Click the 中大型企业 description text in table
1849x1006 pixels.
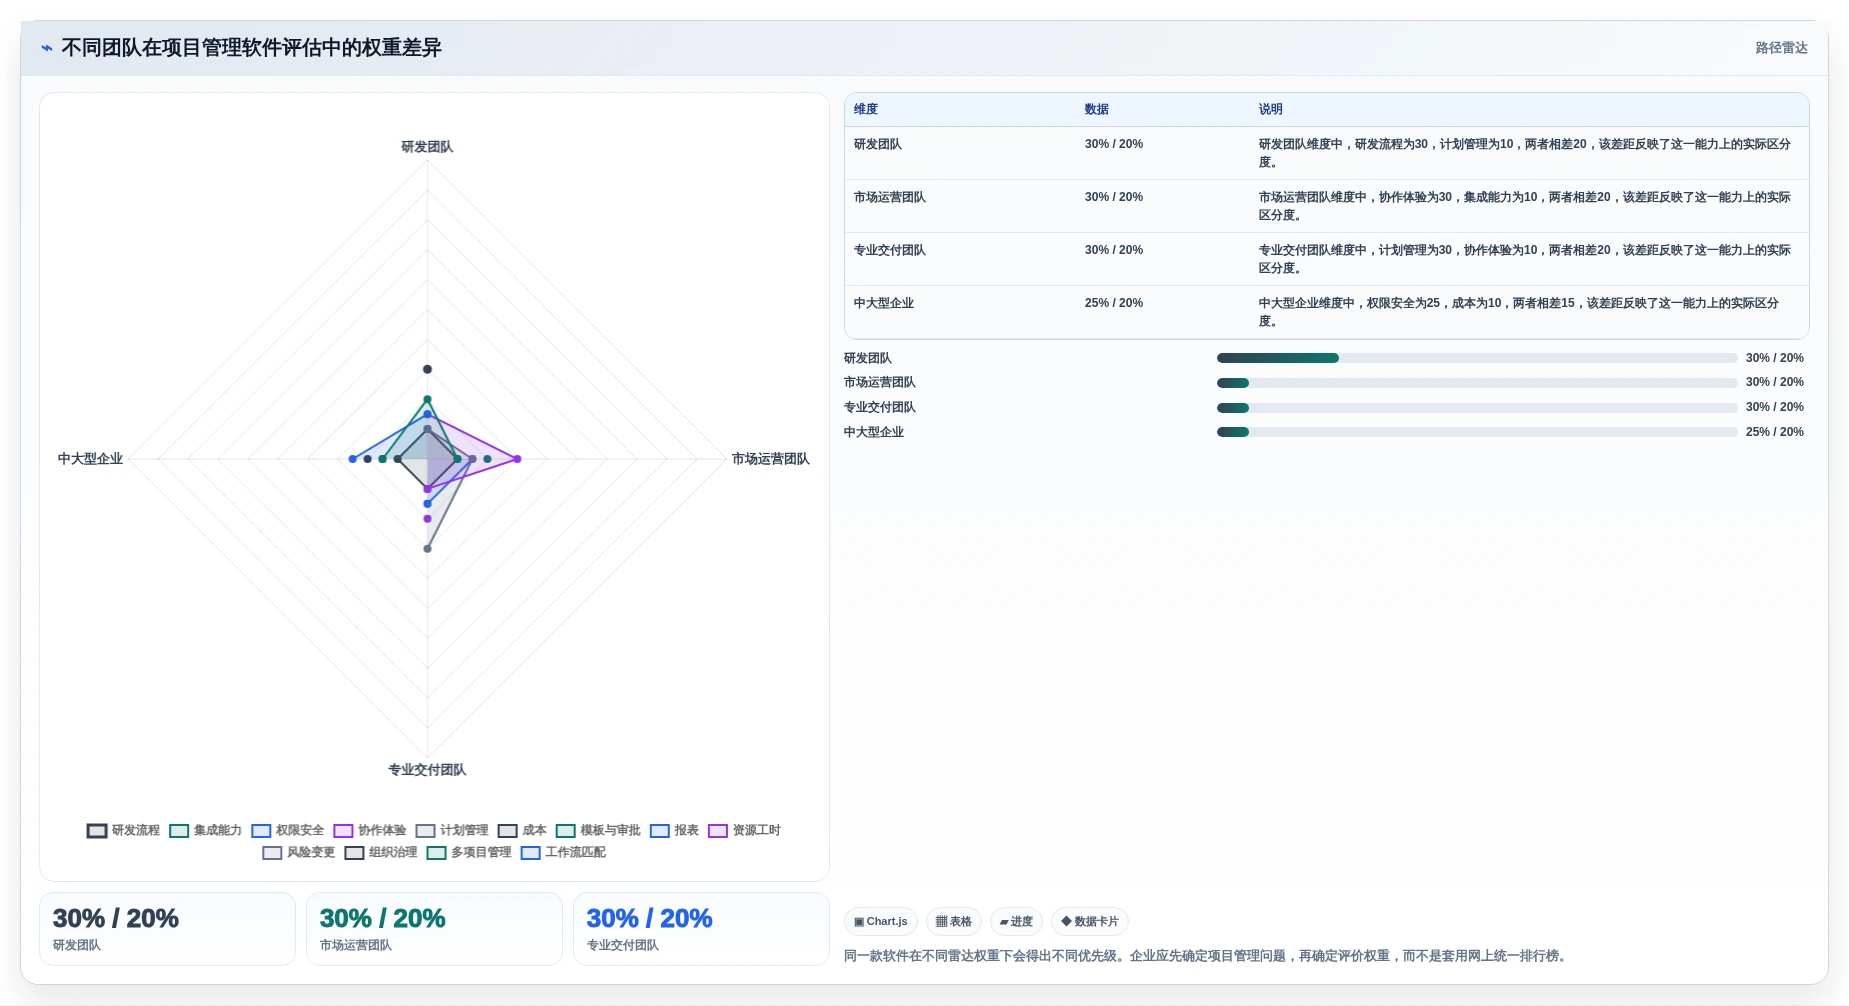[1519, 312]
